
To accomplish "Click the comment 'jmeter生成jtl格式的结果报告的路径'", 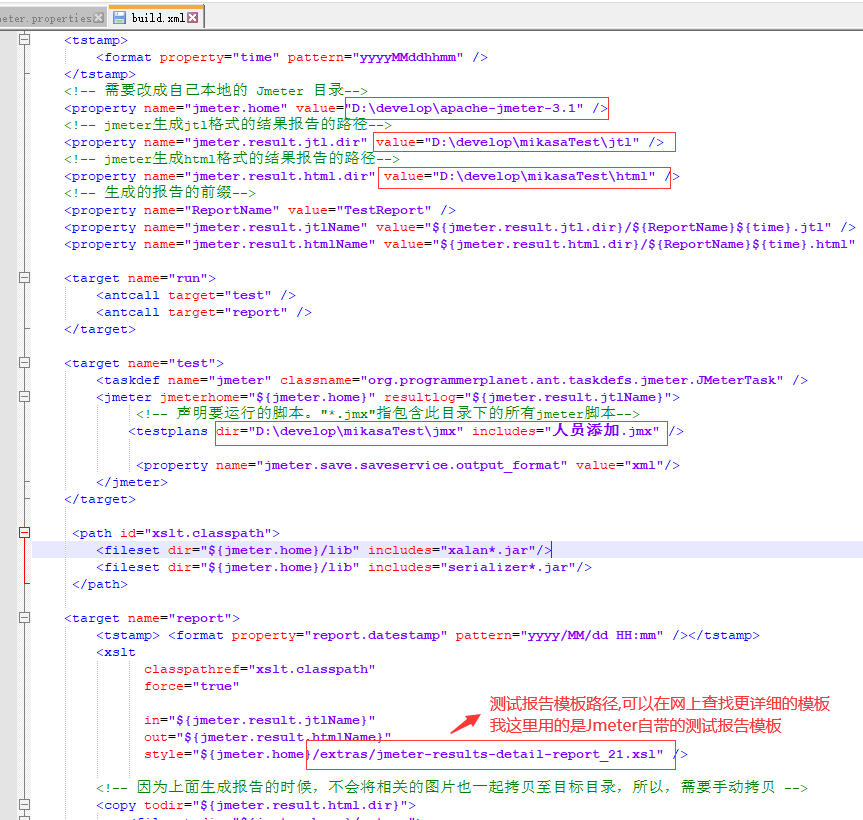I will click(x=227, y=125).
